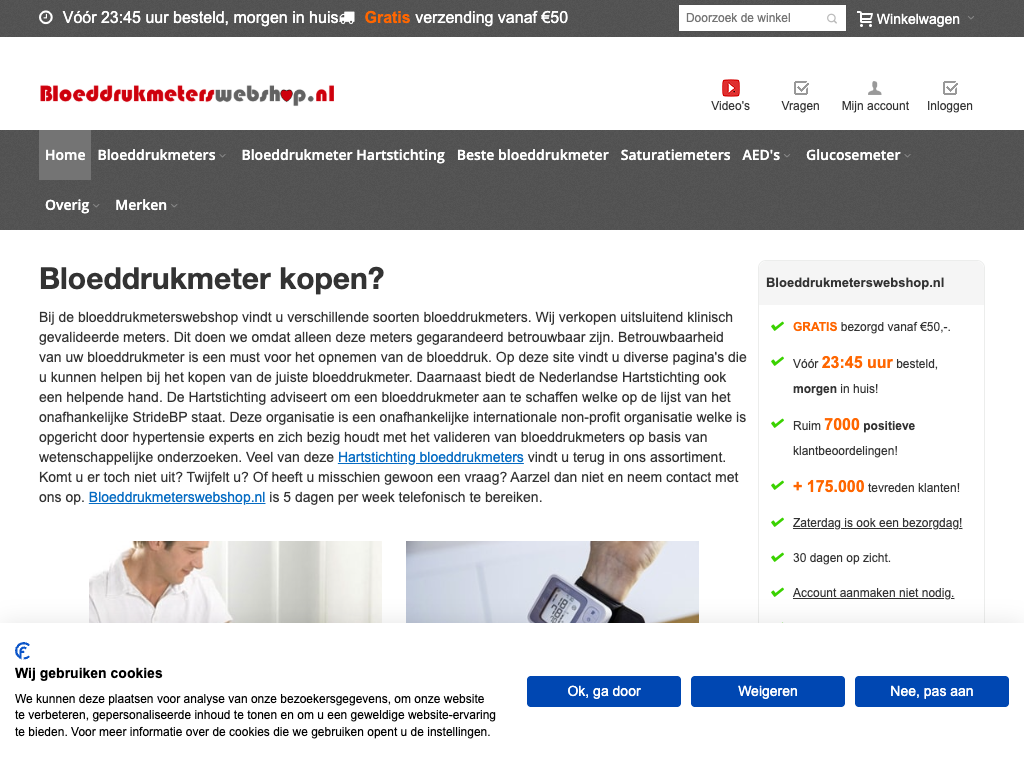Click the Video's play icon

(730, 88)
